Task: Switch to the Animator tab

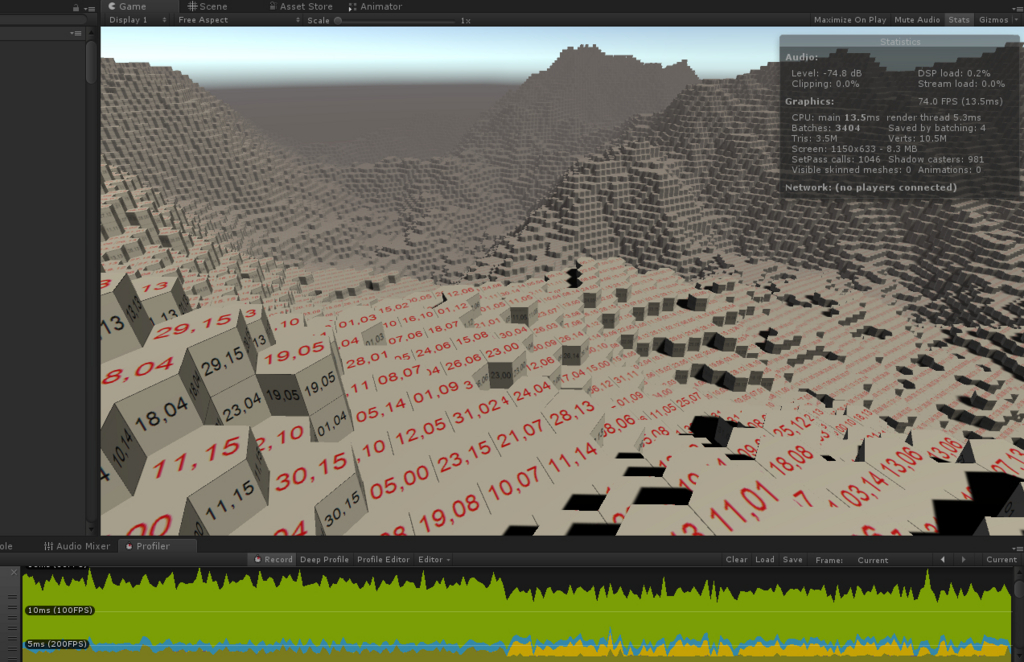Action: tap(376, 7)
